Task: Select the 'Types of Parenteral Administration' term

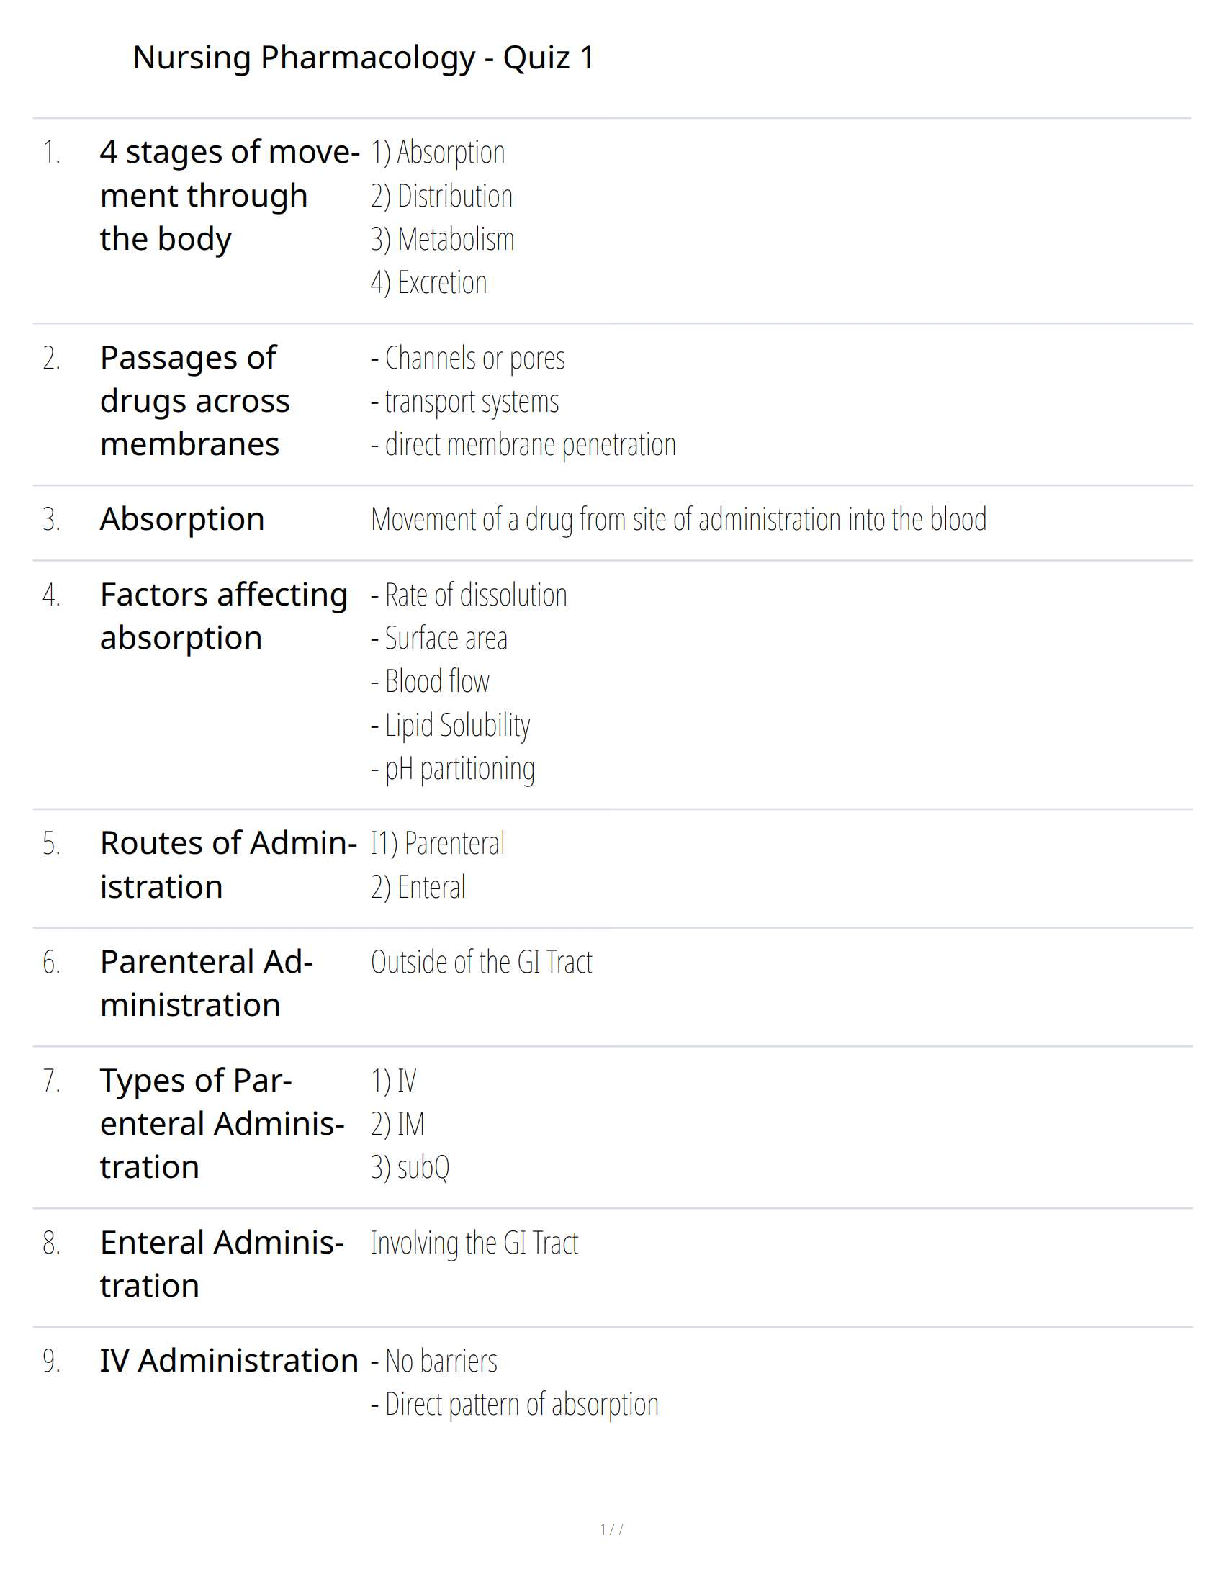Action: point(221,1124)
